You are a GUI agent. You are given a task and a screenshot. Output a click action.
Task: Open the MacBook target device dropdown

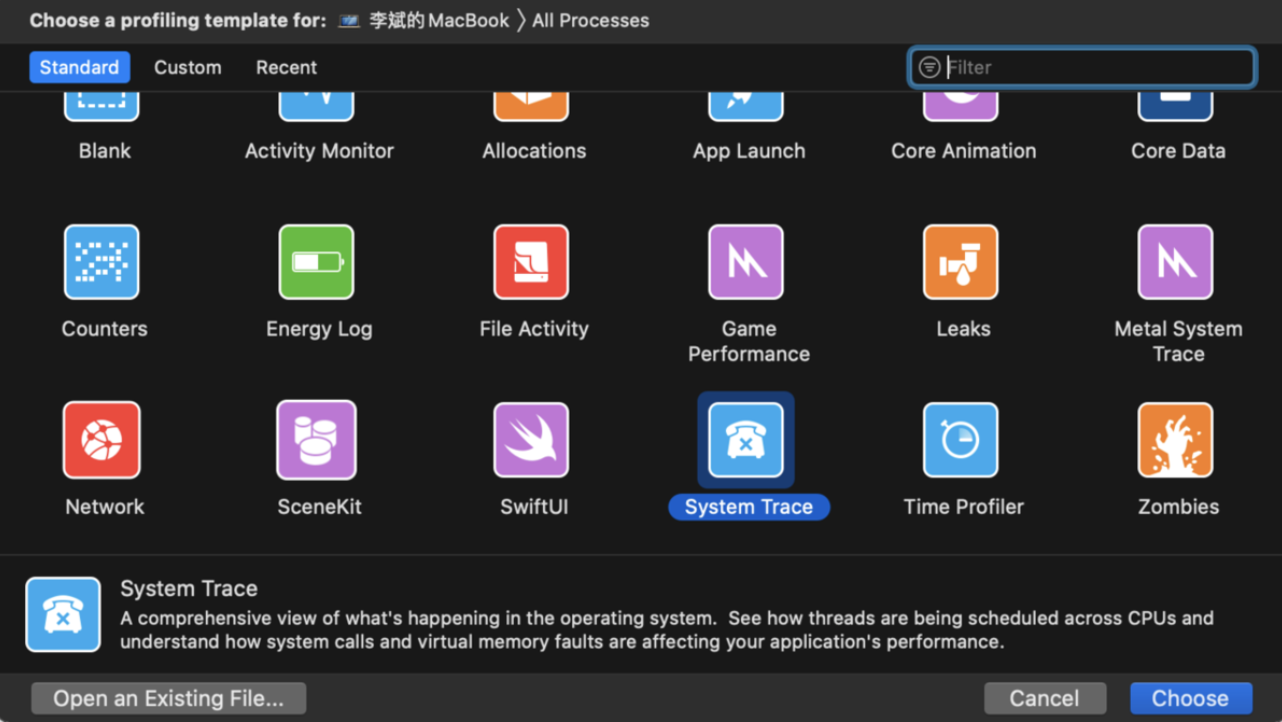coord(425,20)
